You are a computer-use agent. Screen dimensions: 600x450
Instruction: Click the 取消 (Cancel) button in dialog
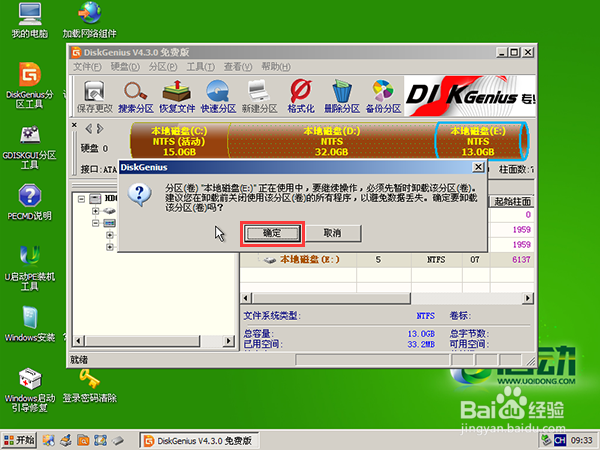tap(332, 233)
